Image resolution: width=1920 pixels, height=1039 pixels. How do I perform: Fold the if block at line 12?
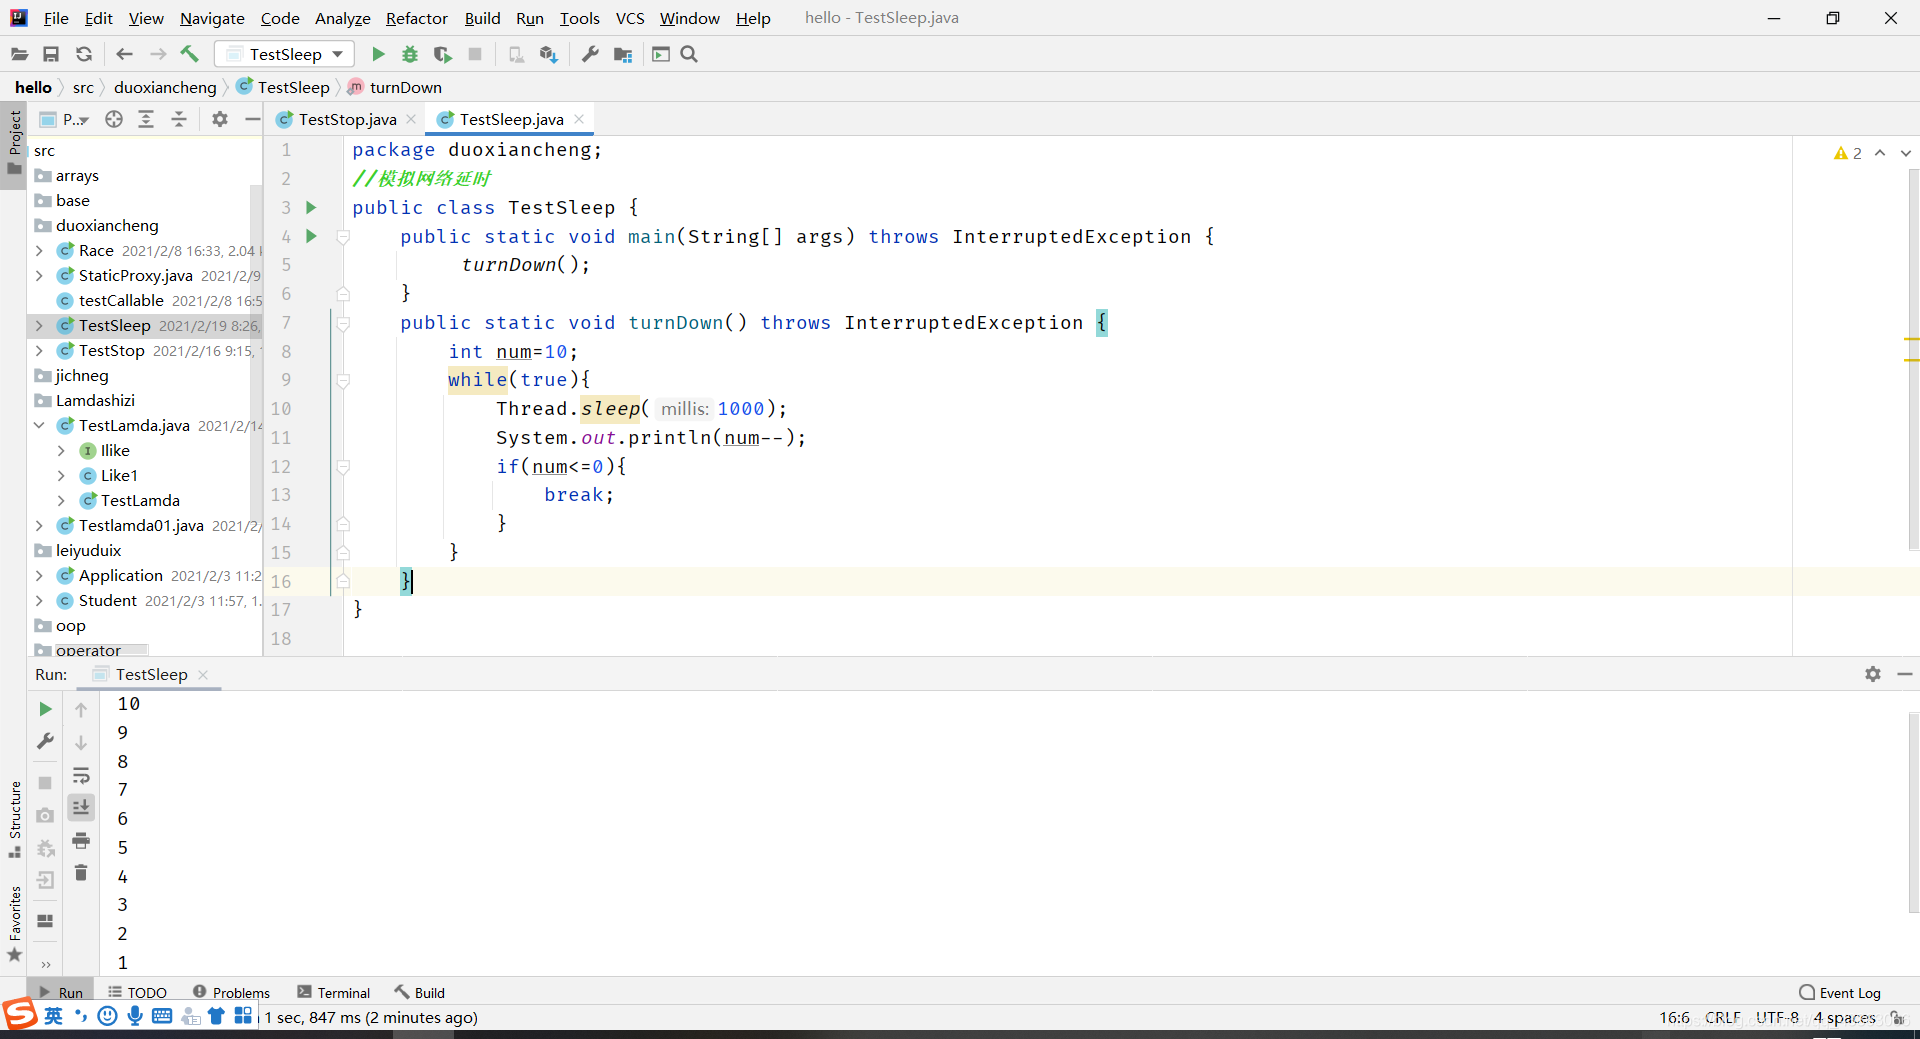(343, 466)
